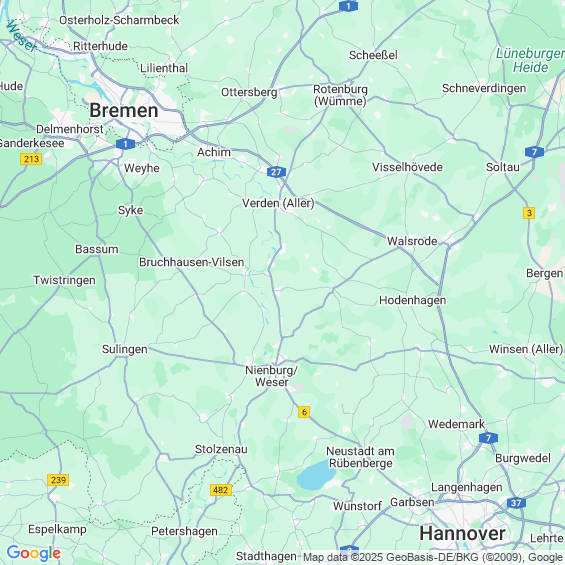565x565 pixels.
Task: Click the A7 shield near Soltau
Action: [534, 152]
